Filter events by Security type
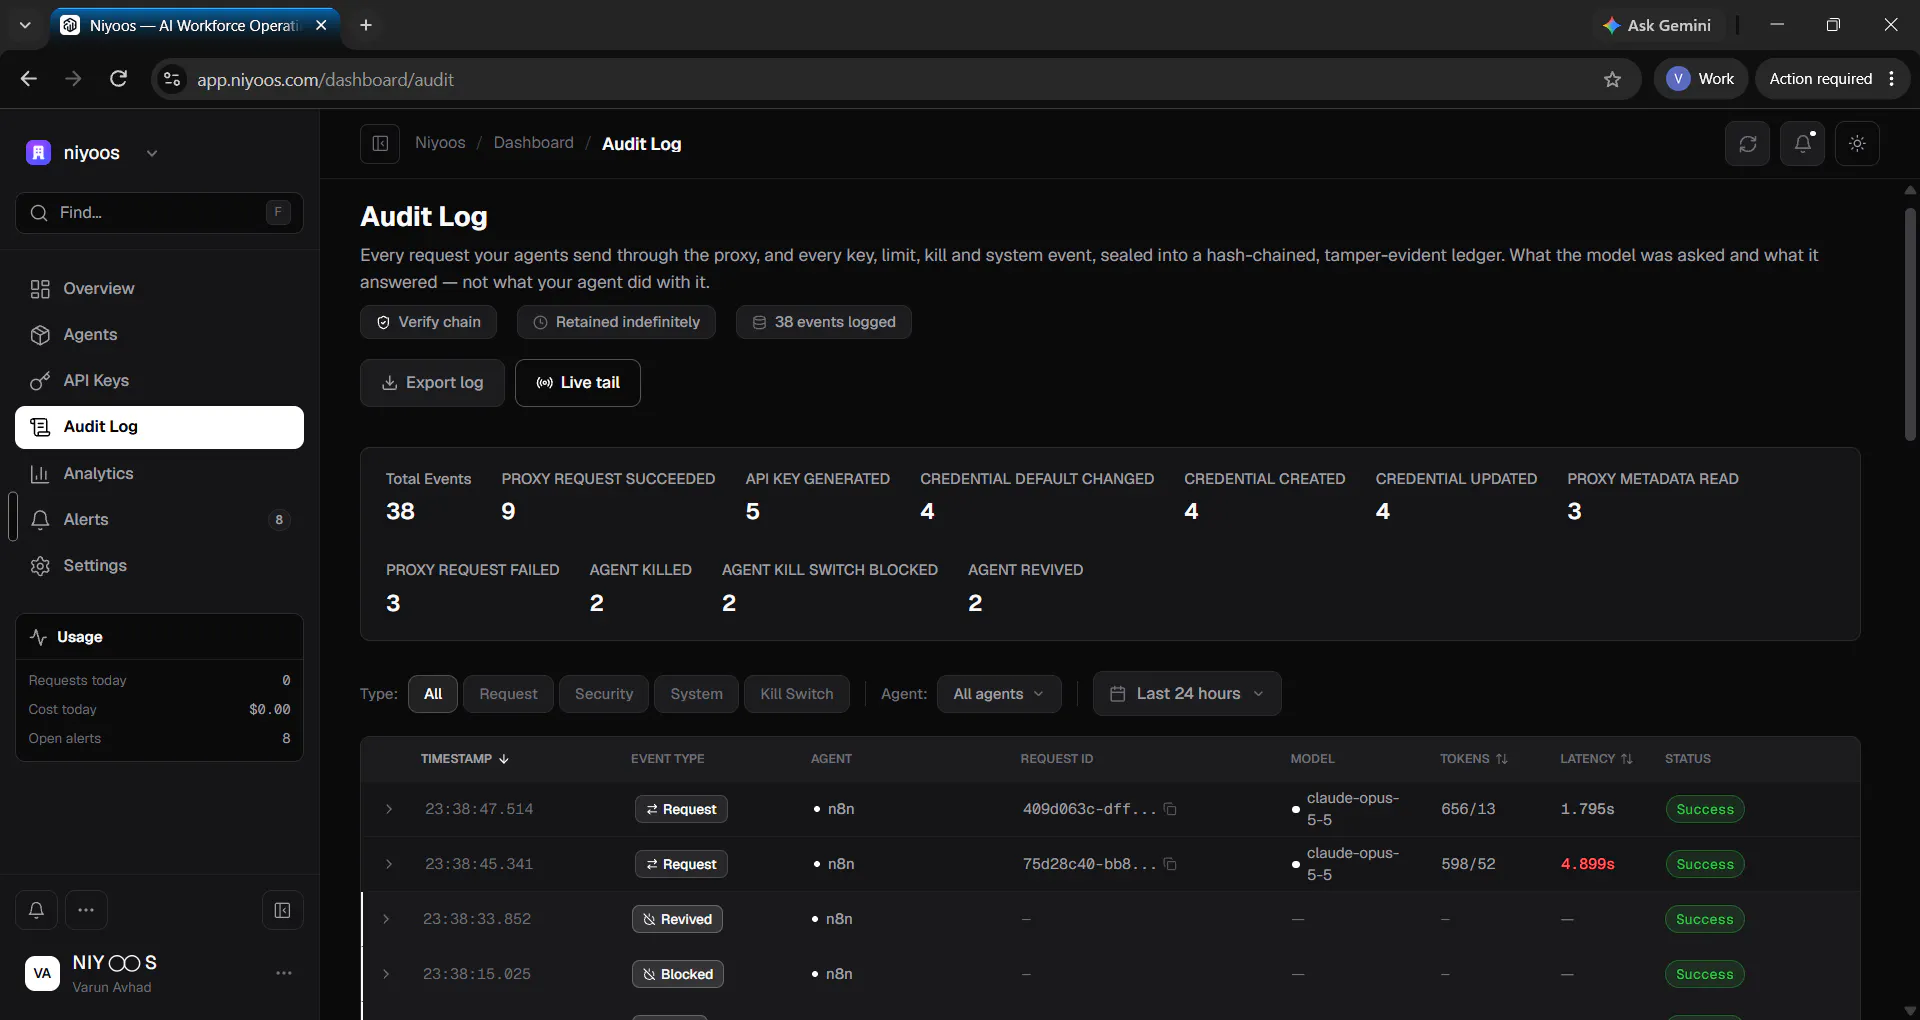 tap(604, 694)
